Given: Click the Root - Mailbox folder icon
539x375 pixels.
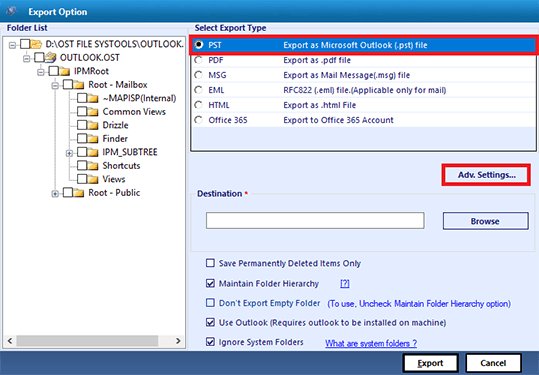Looking at the screenshot, I should tap(79, 85).
